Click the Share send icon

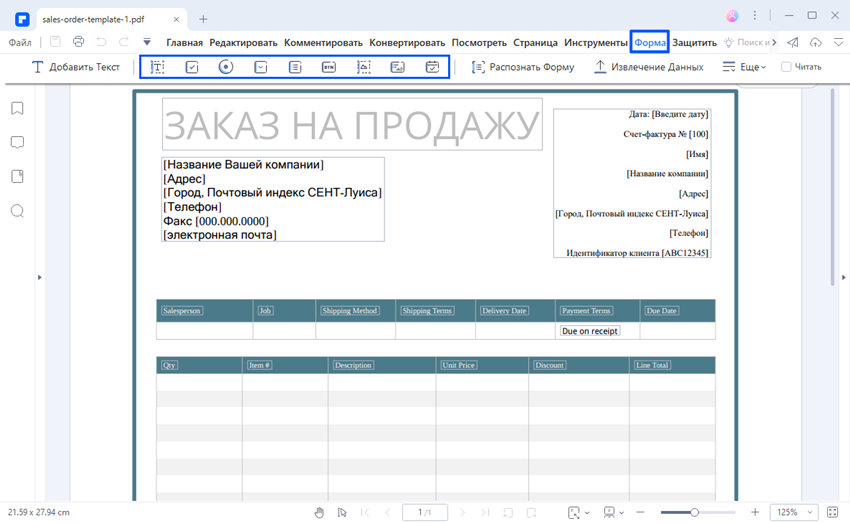click(793, 42)
